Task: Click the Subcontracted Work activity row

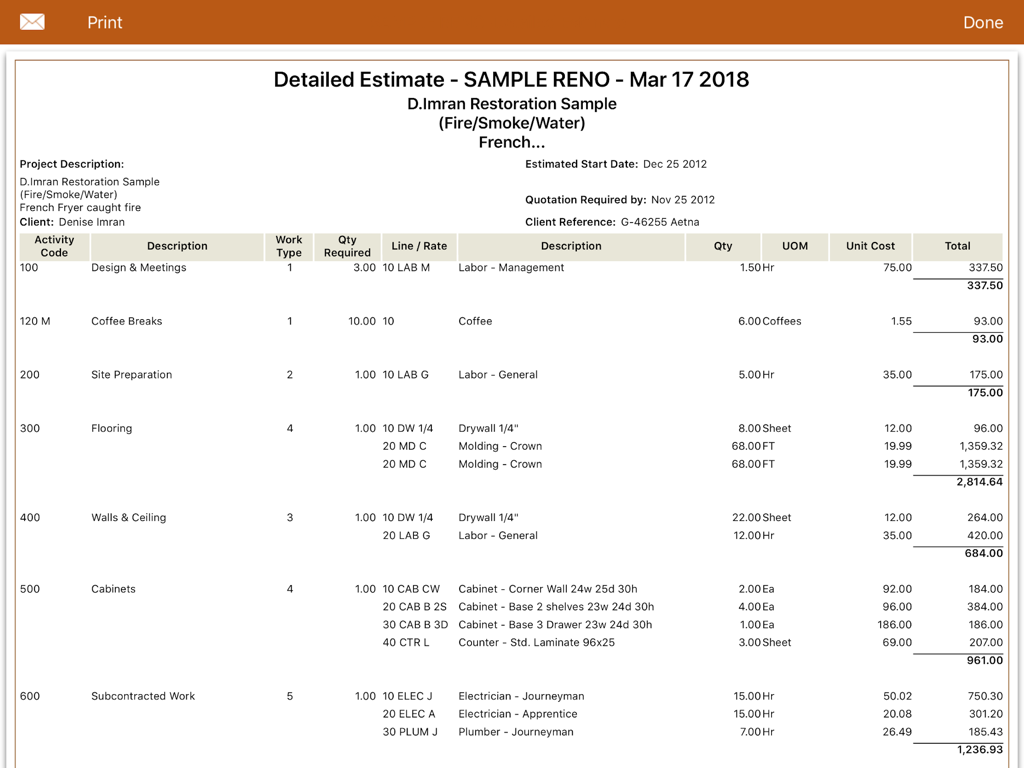Action: tap(142, 695)
